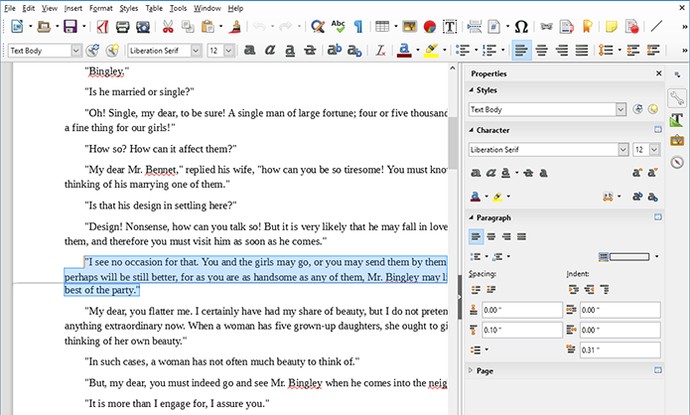
Task: Open line spacing dropdown in toolbar
Action: tap(619, 51)
